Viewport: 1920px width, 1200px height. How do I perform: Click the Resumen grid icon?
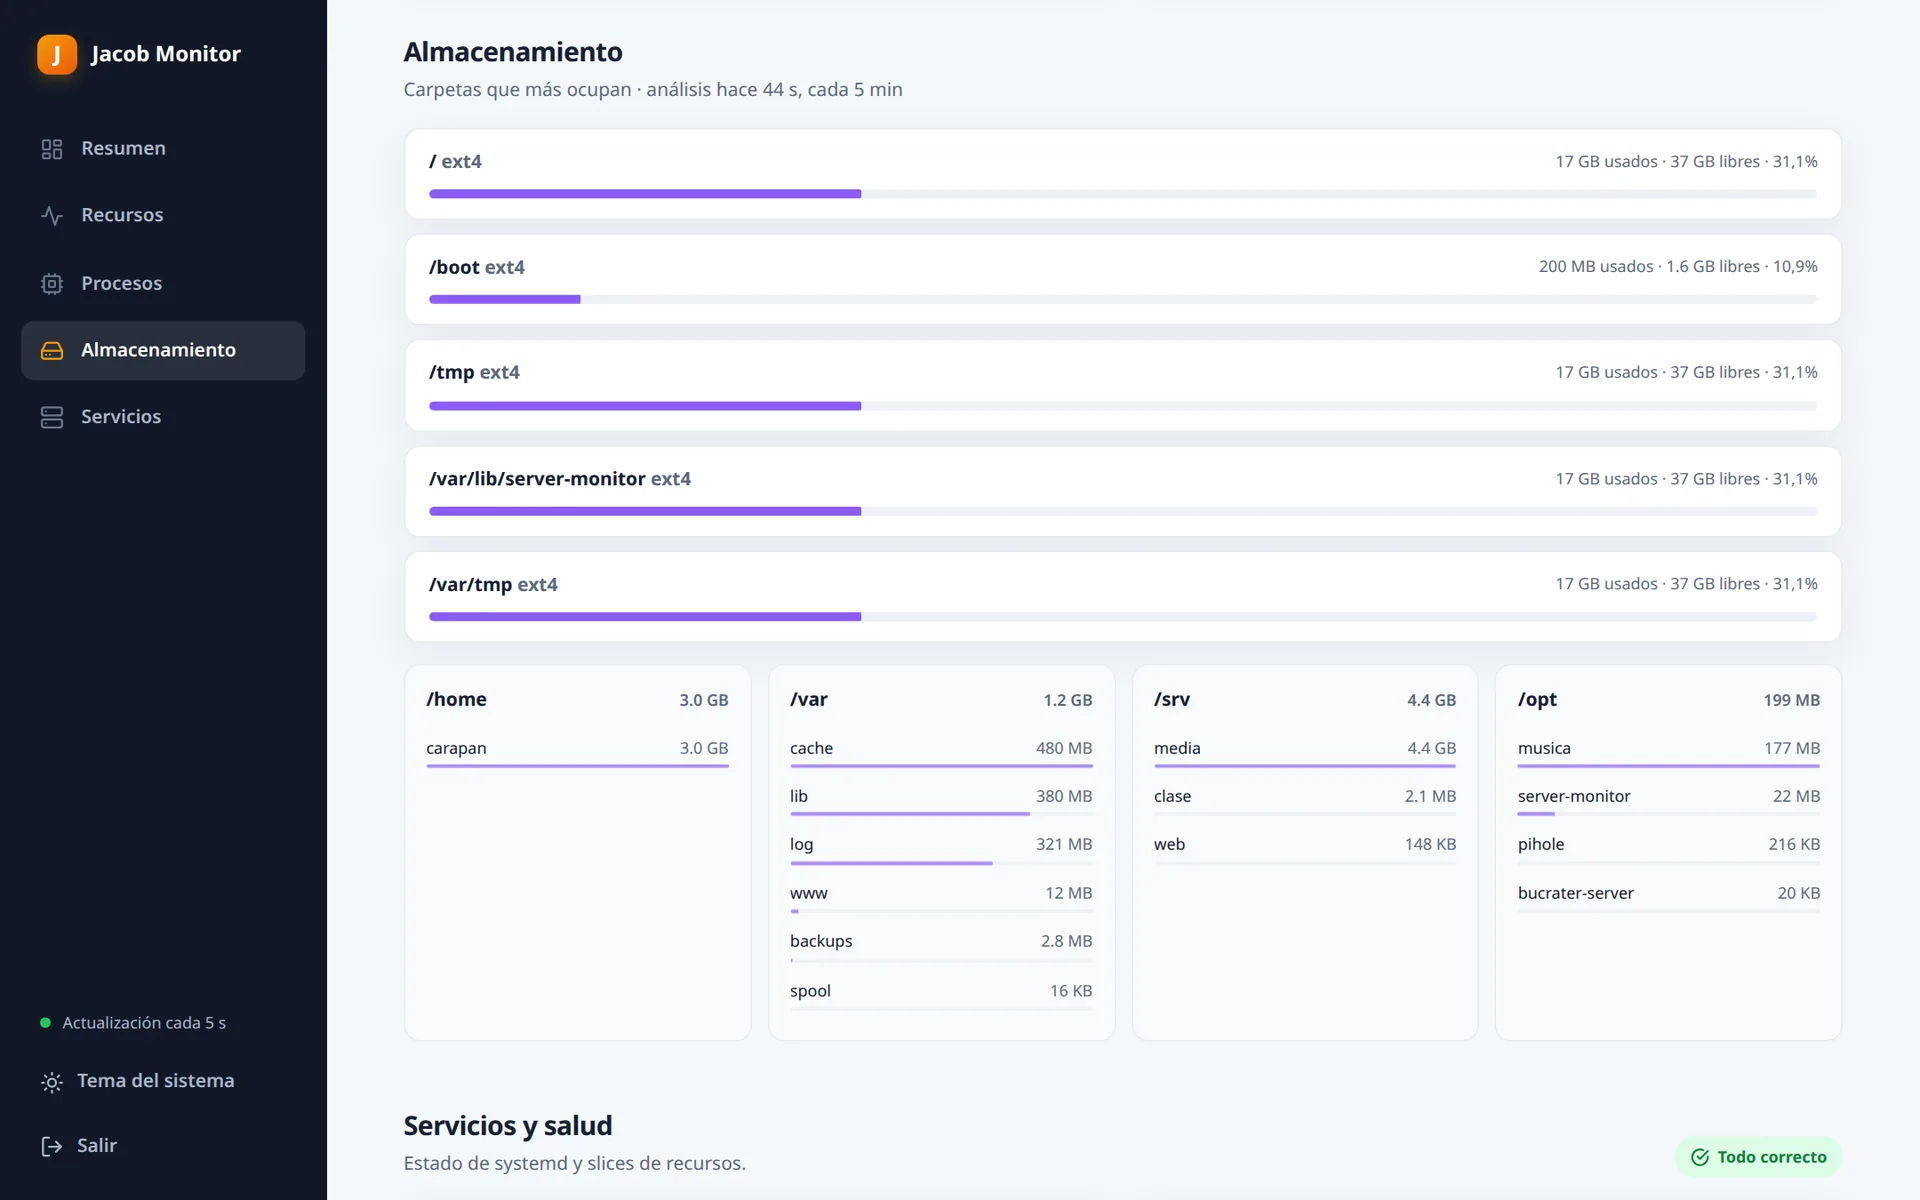coord(52,149)
